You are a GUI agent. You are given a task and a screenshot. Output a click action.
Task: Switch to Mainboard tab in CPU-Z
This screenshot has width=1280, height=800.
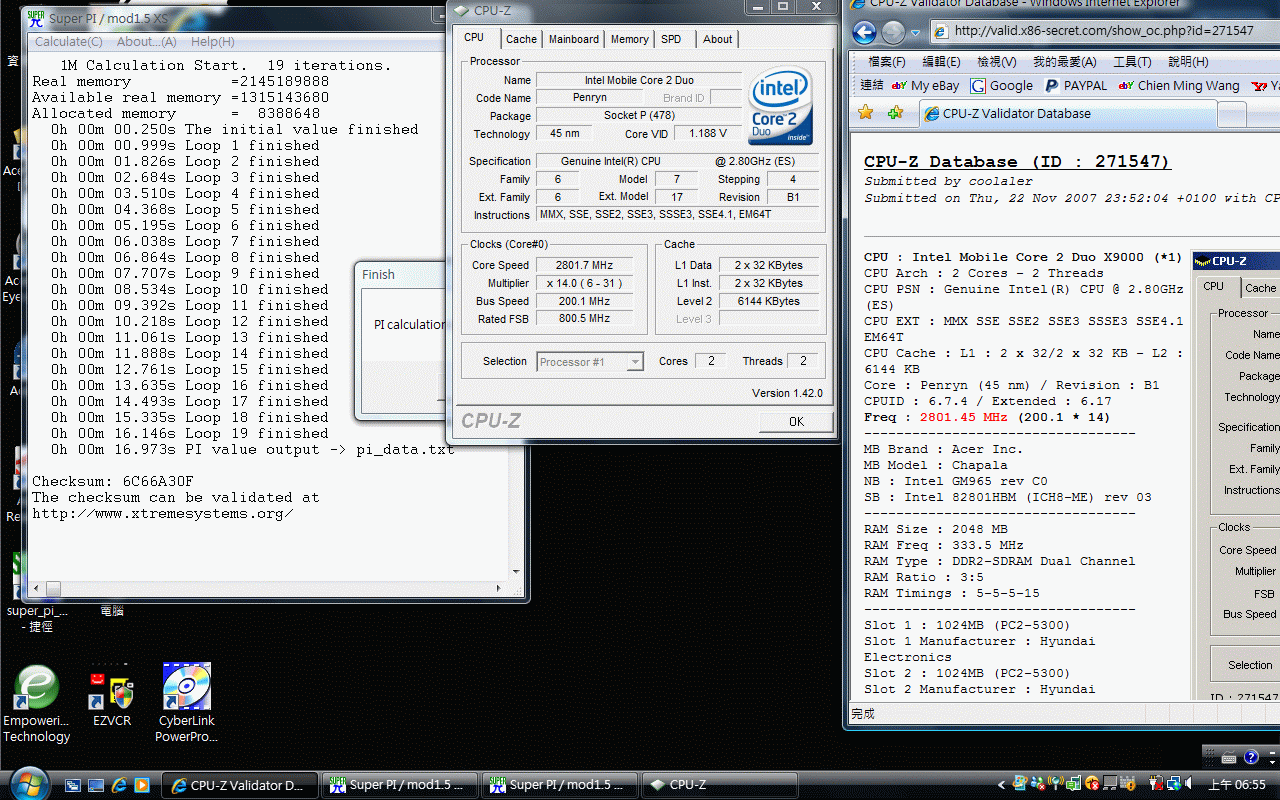(x=574, y=39)
